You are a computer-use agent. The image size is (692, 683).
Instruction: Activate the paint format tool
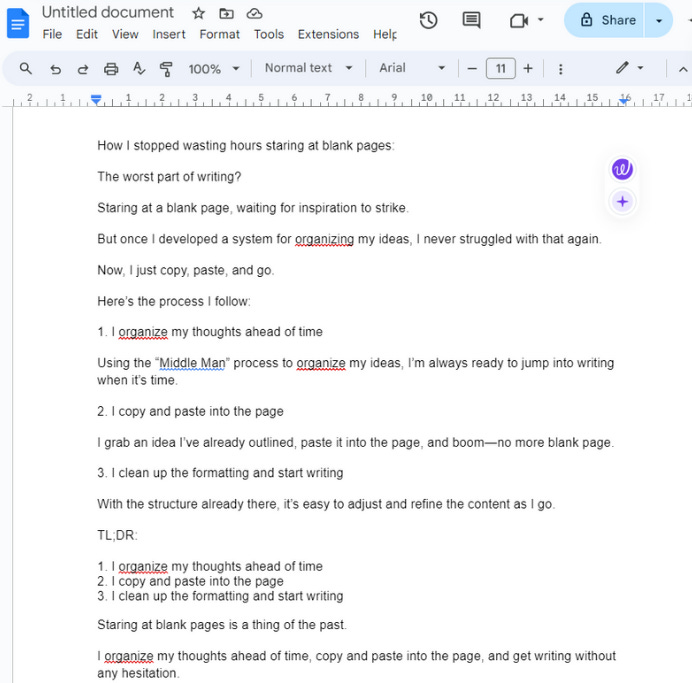(166, 69)
